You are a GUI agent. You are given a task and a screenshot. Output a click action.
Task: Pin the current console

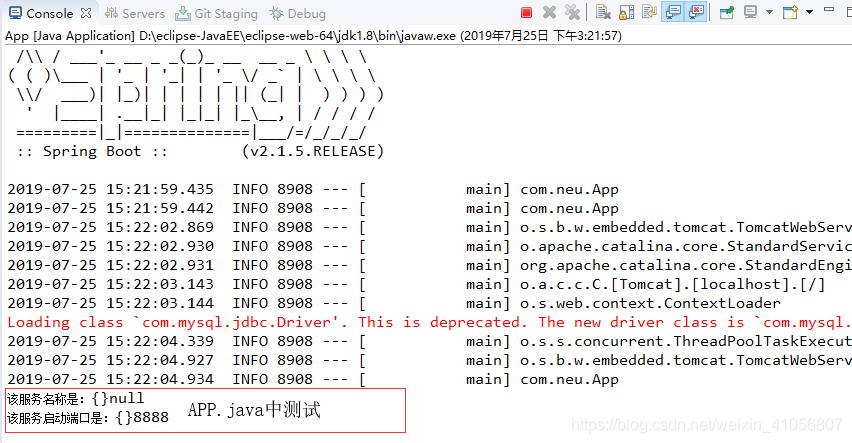(726, 13)
